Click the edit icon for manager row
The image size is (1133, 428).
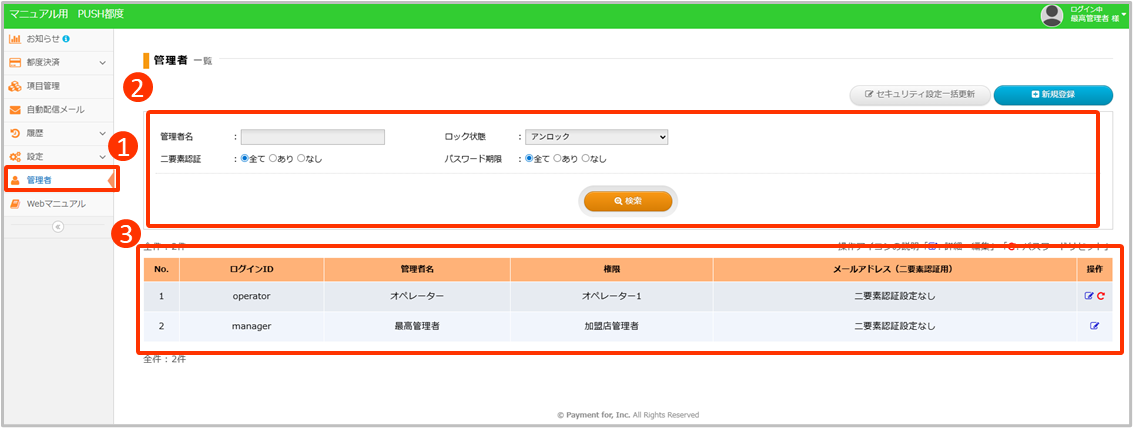(1094, 326)
